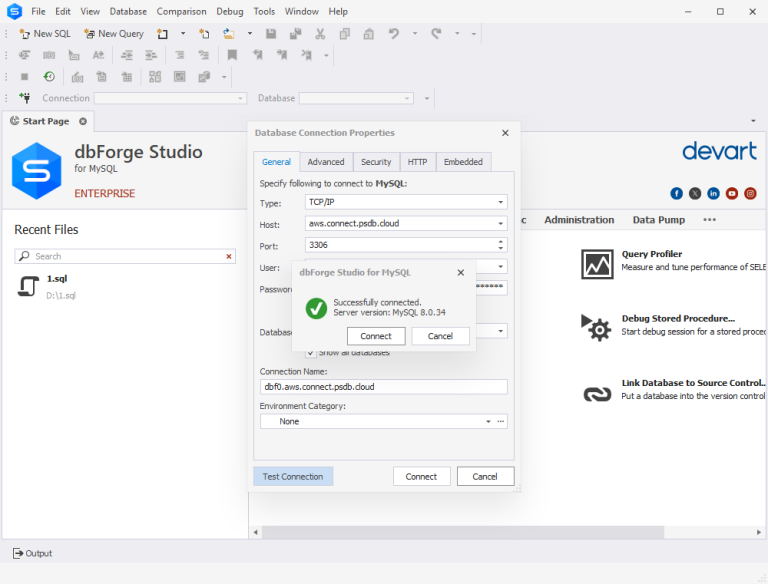Click the Connection Name text field
This screenshot has width=768, height=584.
(383, 387)
